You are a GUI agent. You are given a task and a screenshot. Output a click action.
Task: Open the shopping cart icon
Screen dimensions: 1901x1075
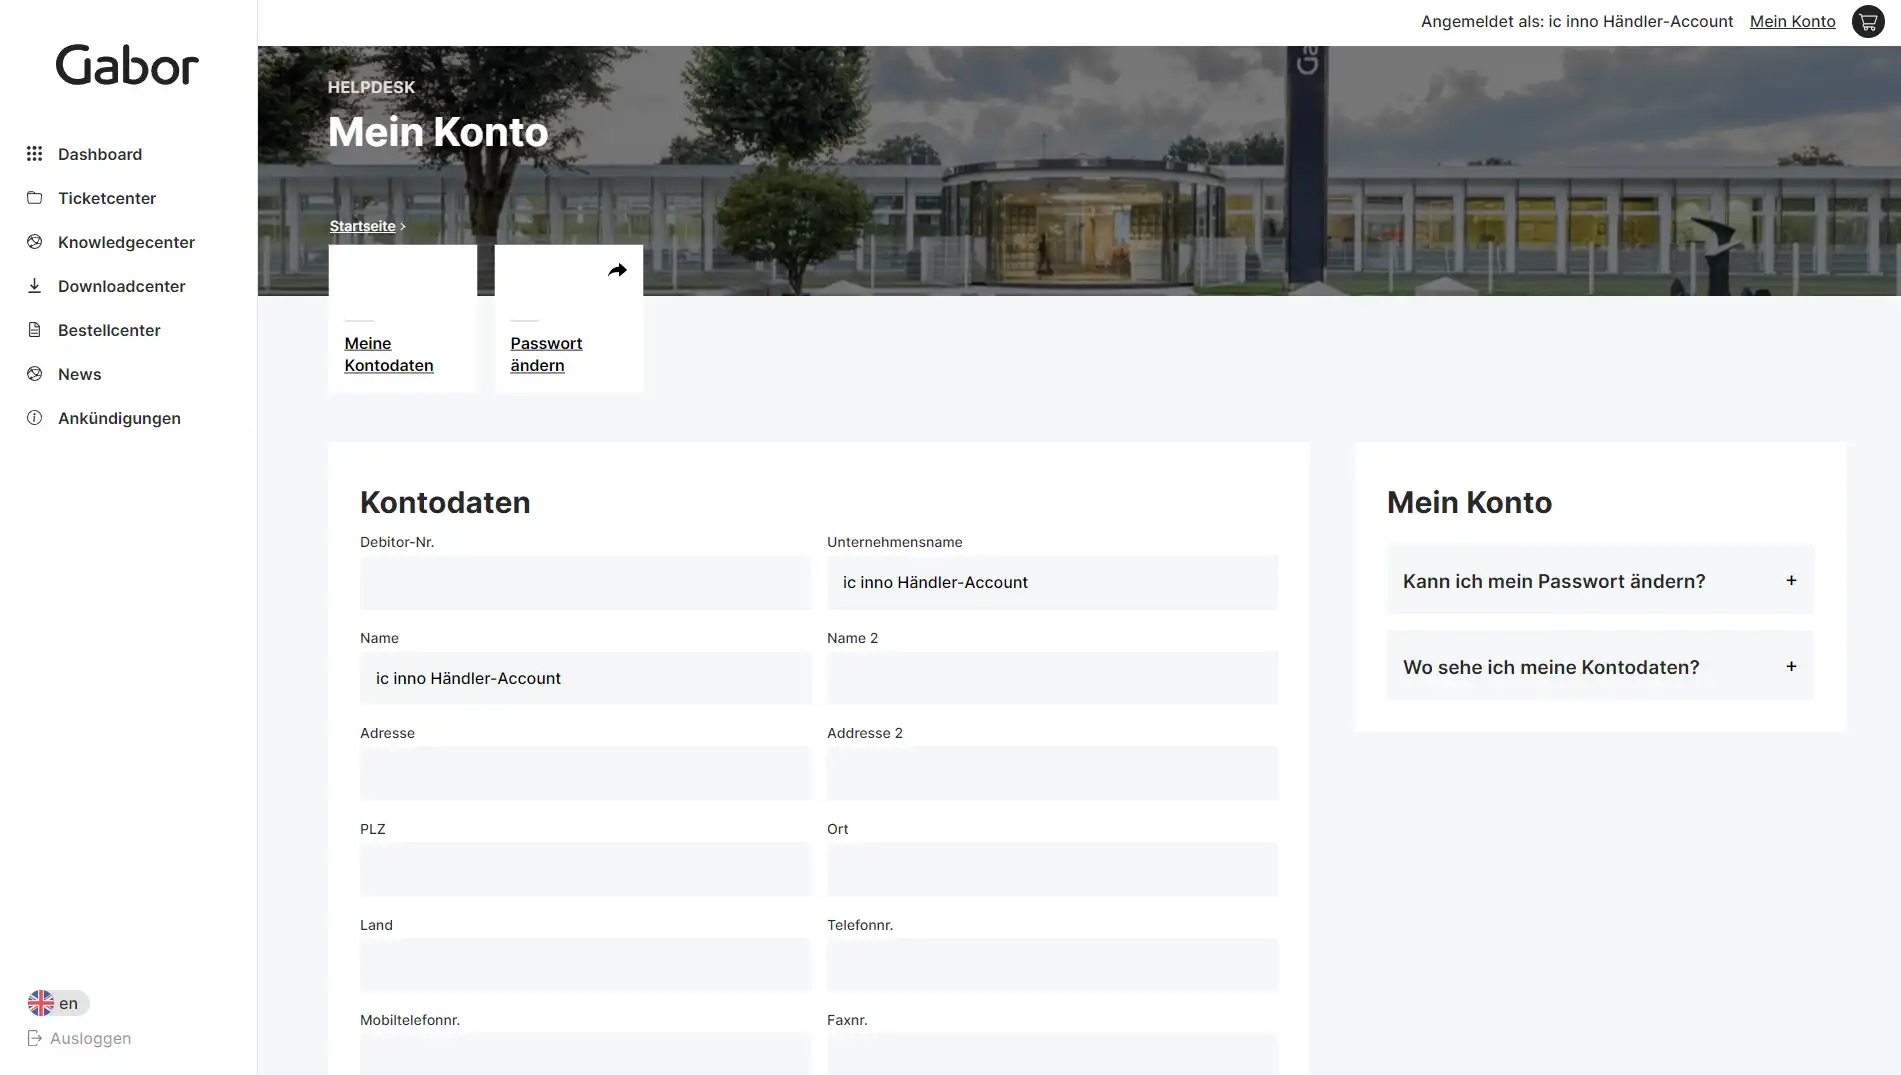(x=1868, y=21)
